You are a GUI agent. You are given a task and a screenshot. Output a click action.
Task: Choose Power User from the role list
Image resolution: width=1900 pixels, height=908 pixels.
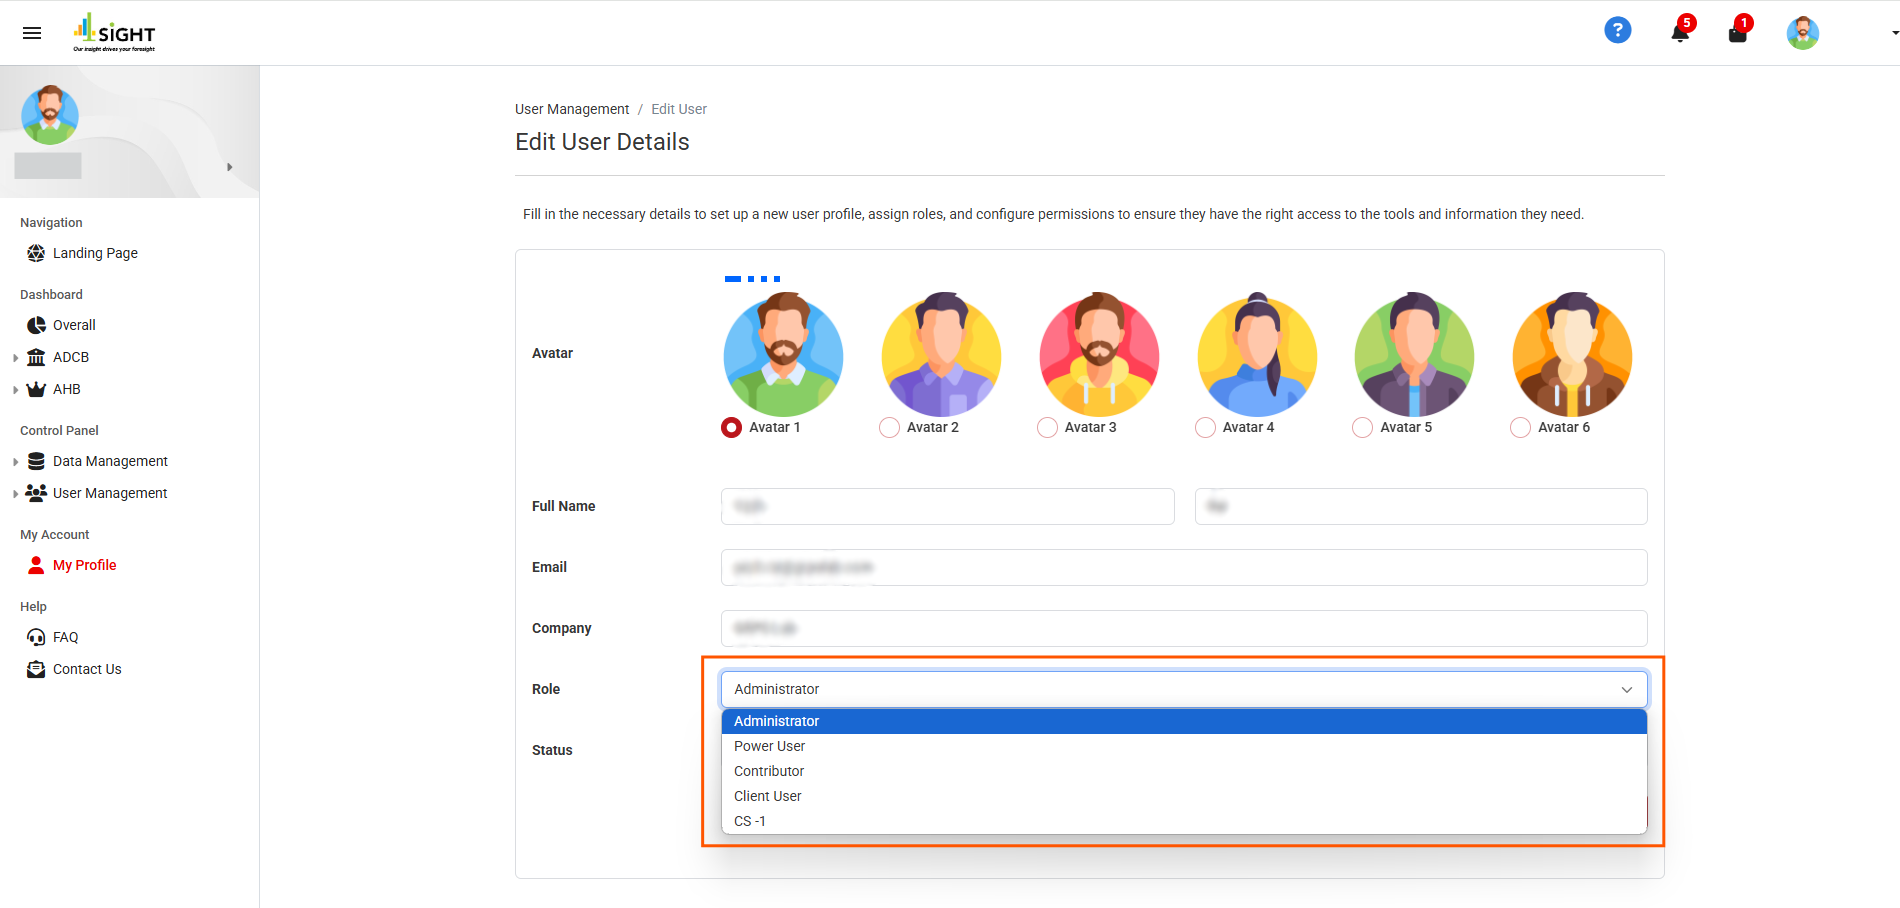[769, 746]
